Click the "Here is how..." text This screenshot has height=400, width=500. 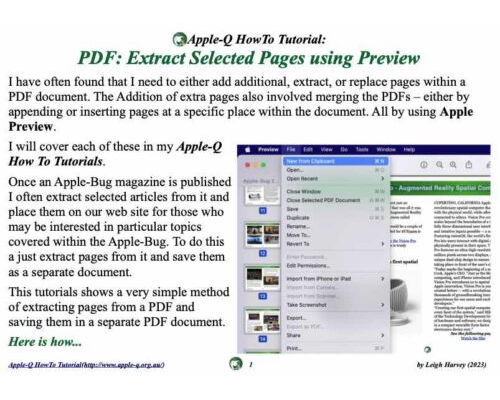point(45,342)
